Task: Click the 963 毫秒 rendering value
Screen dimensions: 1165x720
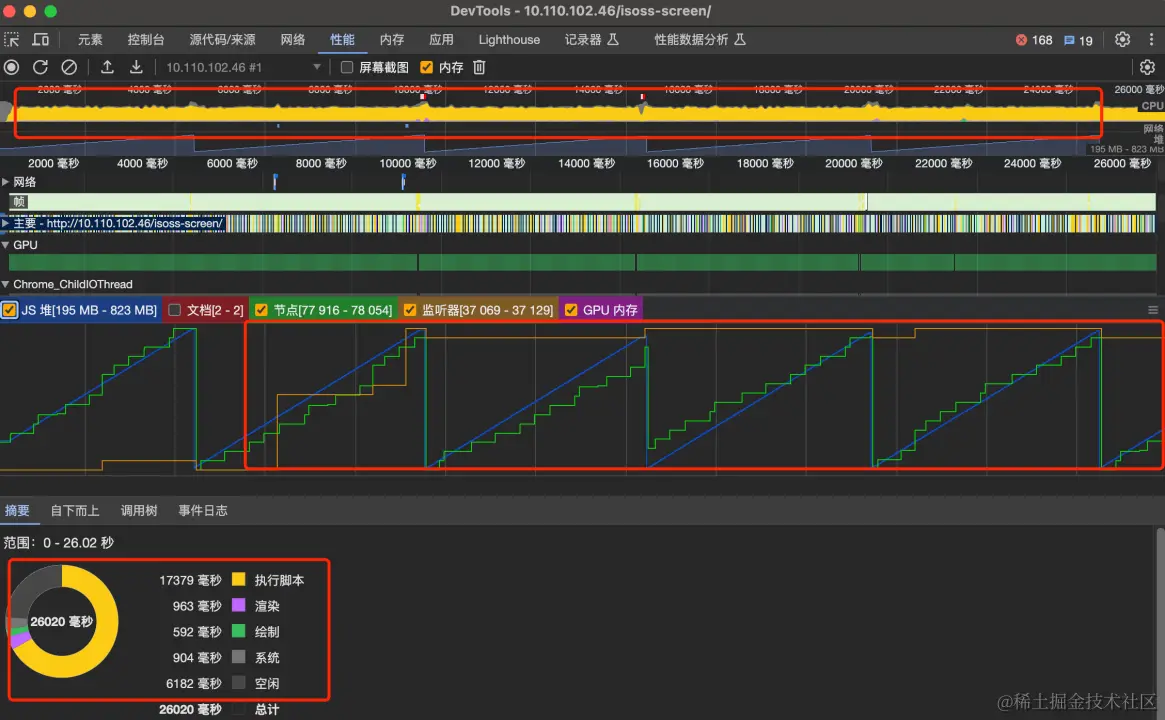Action: pyautogui.click(x=197, y=606)
